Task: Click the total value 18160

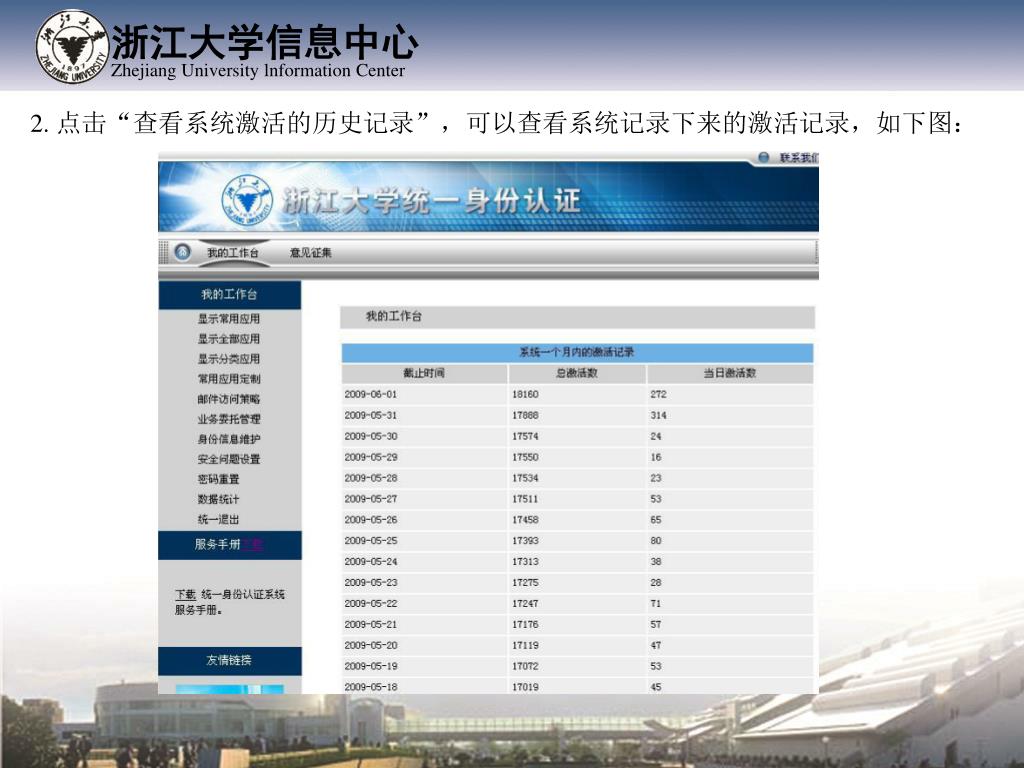Action: pos(525,394)
